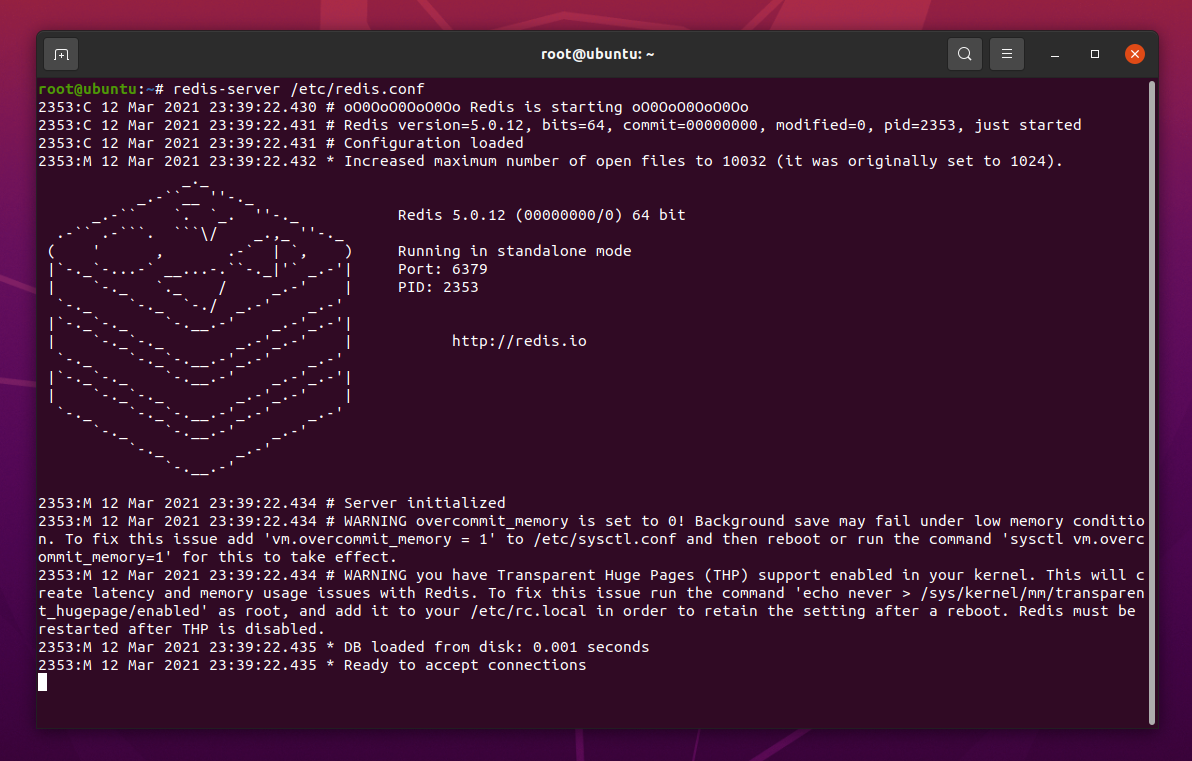Click the 'Server initialized' line
Screen dimensions: 1192x761
(x=271, y=503)
